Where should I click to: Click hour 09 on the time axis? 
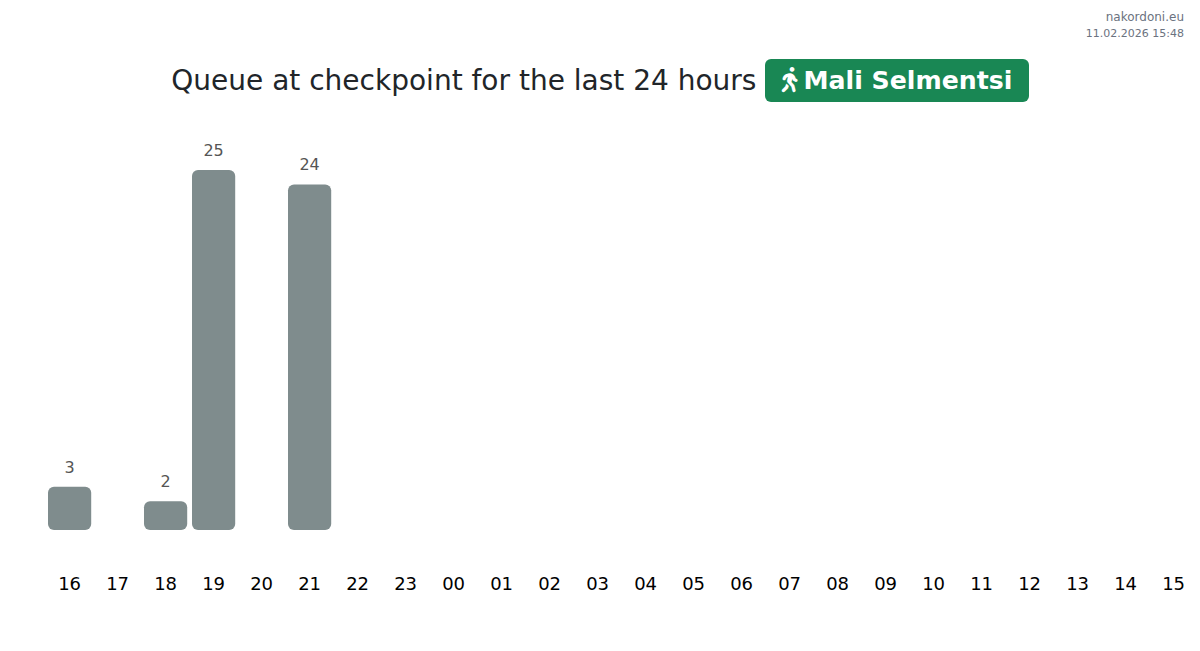coord(885,584)
